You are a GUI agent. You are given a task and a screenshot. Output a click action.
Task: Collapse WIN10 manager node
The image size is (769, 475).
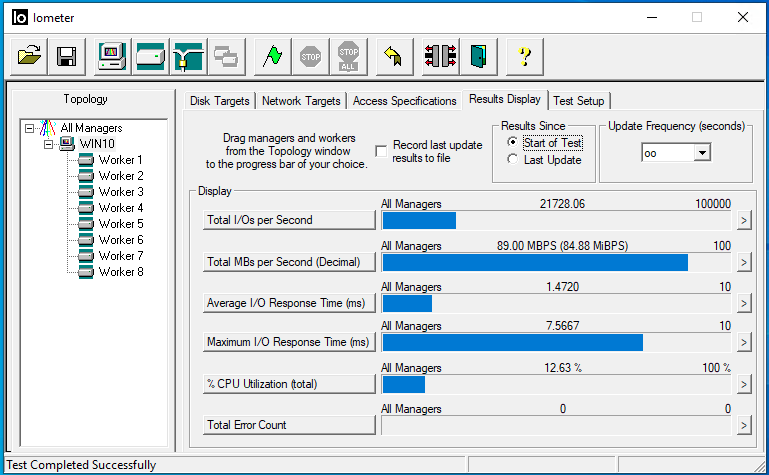(48, 144)
